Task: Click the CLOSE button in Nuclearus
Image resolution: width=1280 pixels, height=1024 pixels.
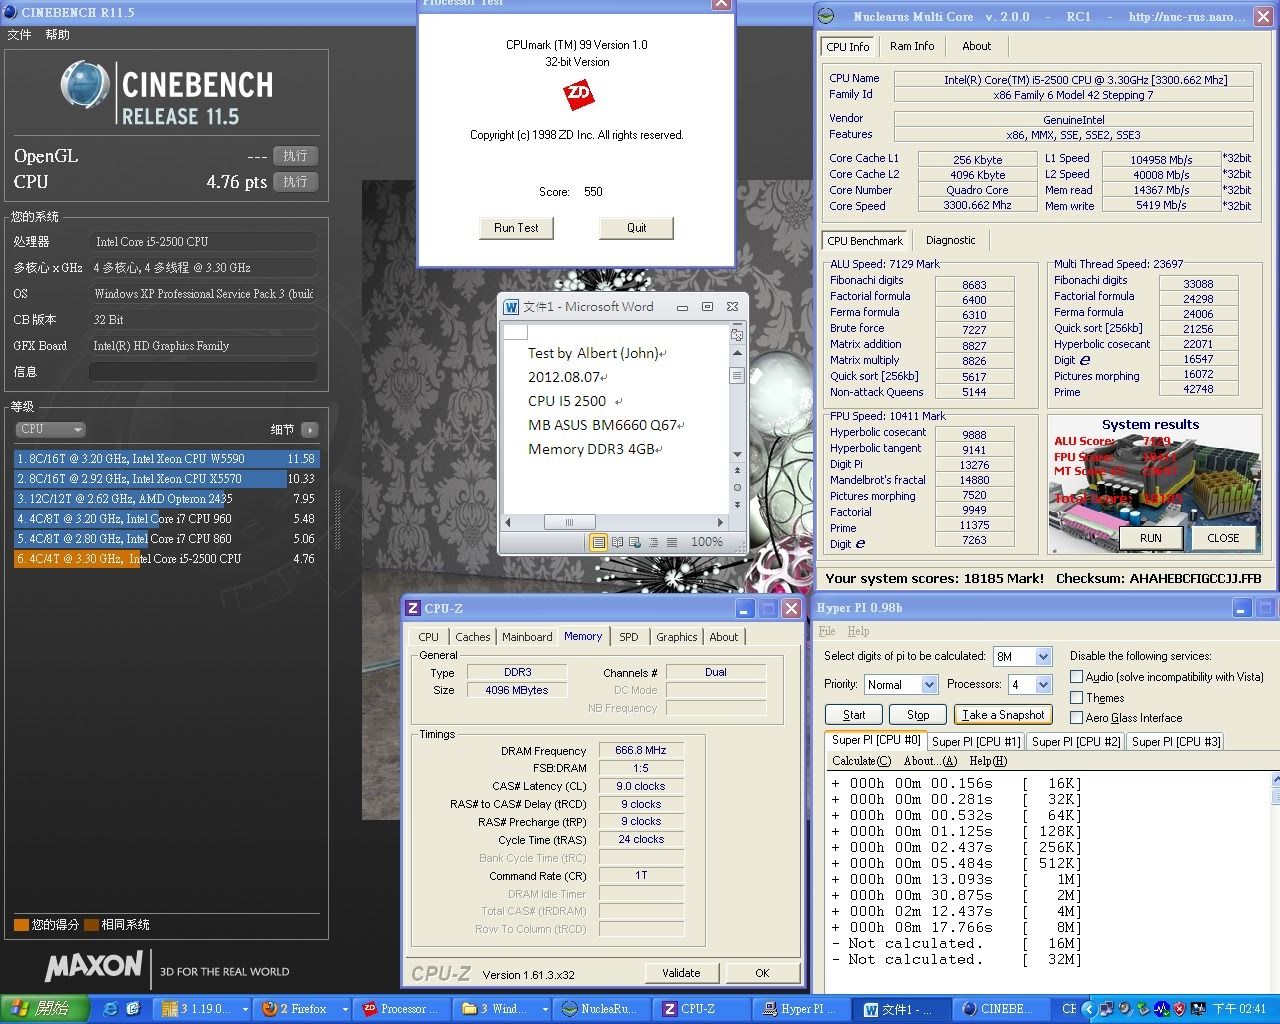Action: (x=1222, y=538)
